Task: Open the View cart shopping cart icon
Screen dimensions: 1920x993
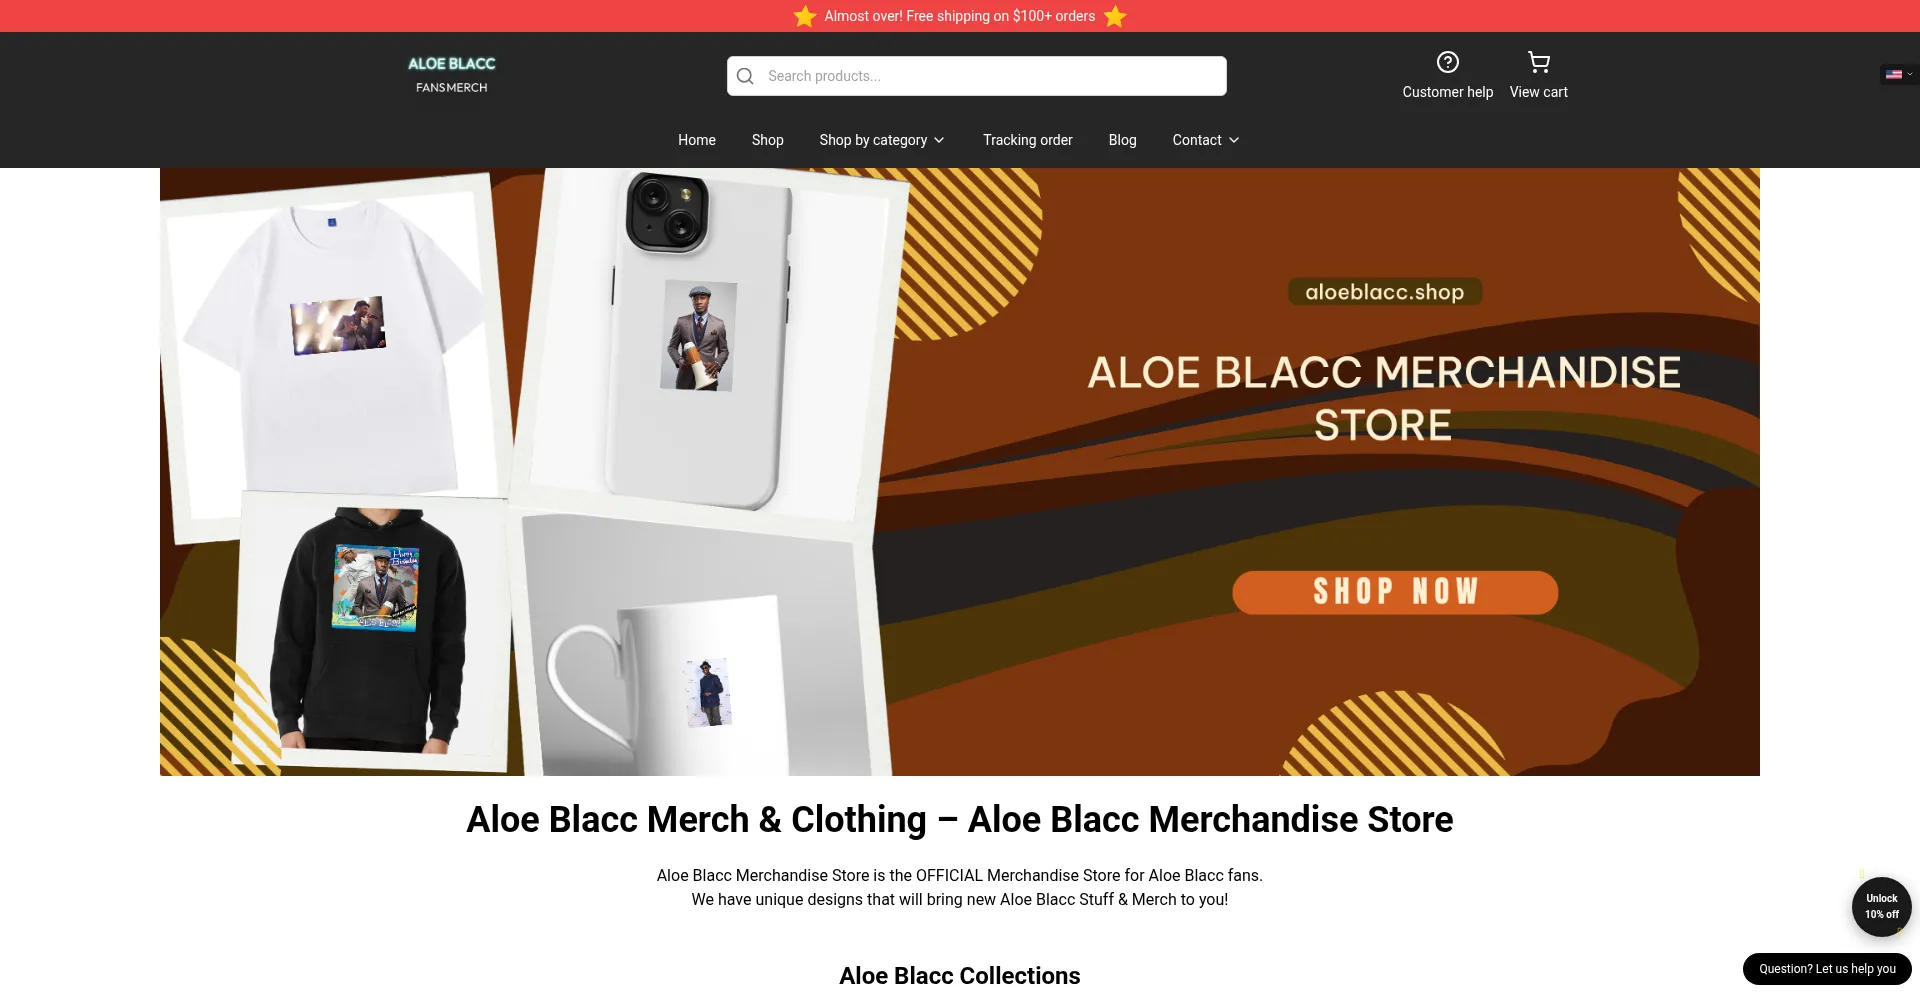Action: [1538, 62]
